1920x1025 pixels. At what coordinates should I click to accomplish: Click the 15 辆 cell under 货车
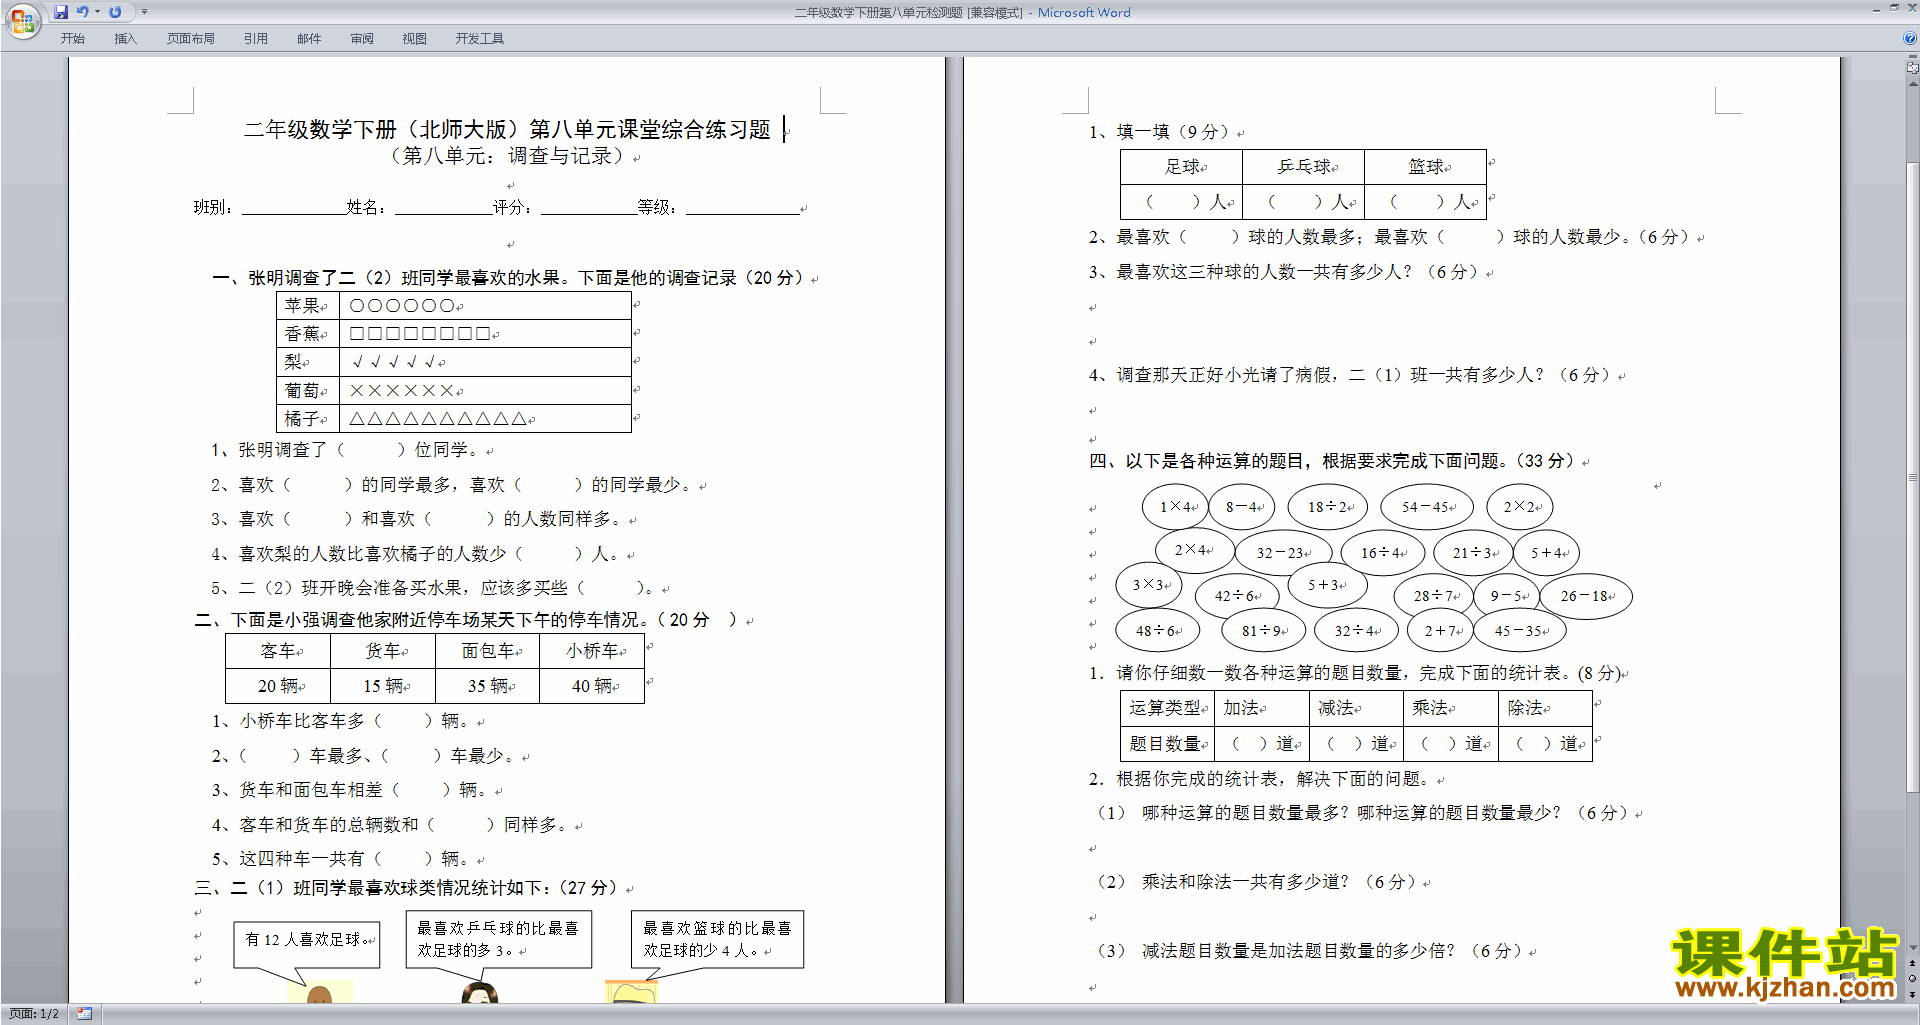[x=383, y=686]
